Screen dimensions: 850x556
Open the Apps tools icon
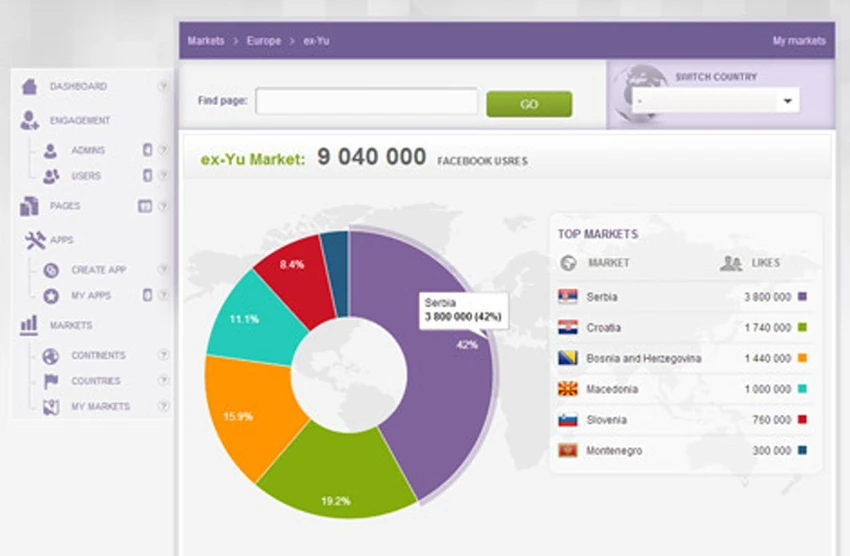pyautogui.click(x=35, y=240)
